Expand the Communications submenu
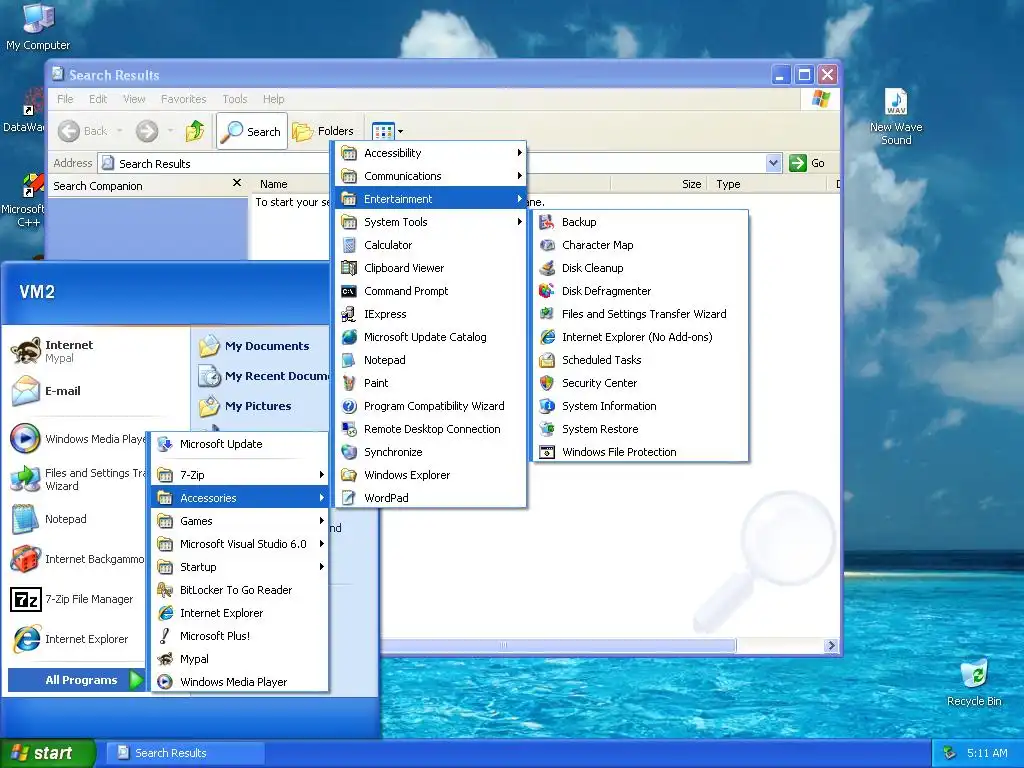 (x=430, y=176)
